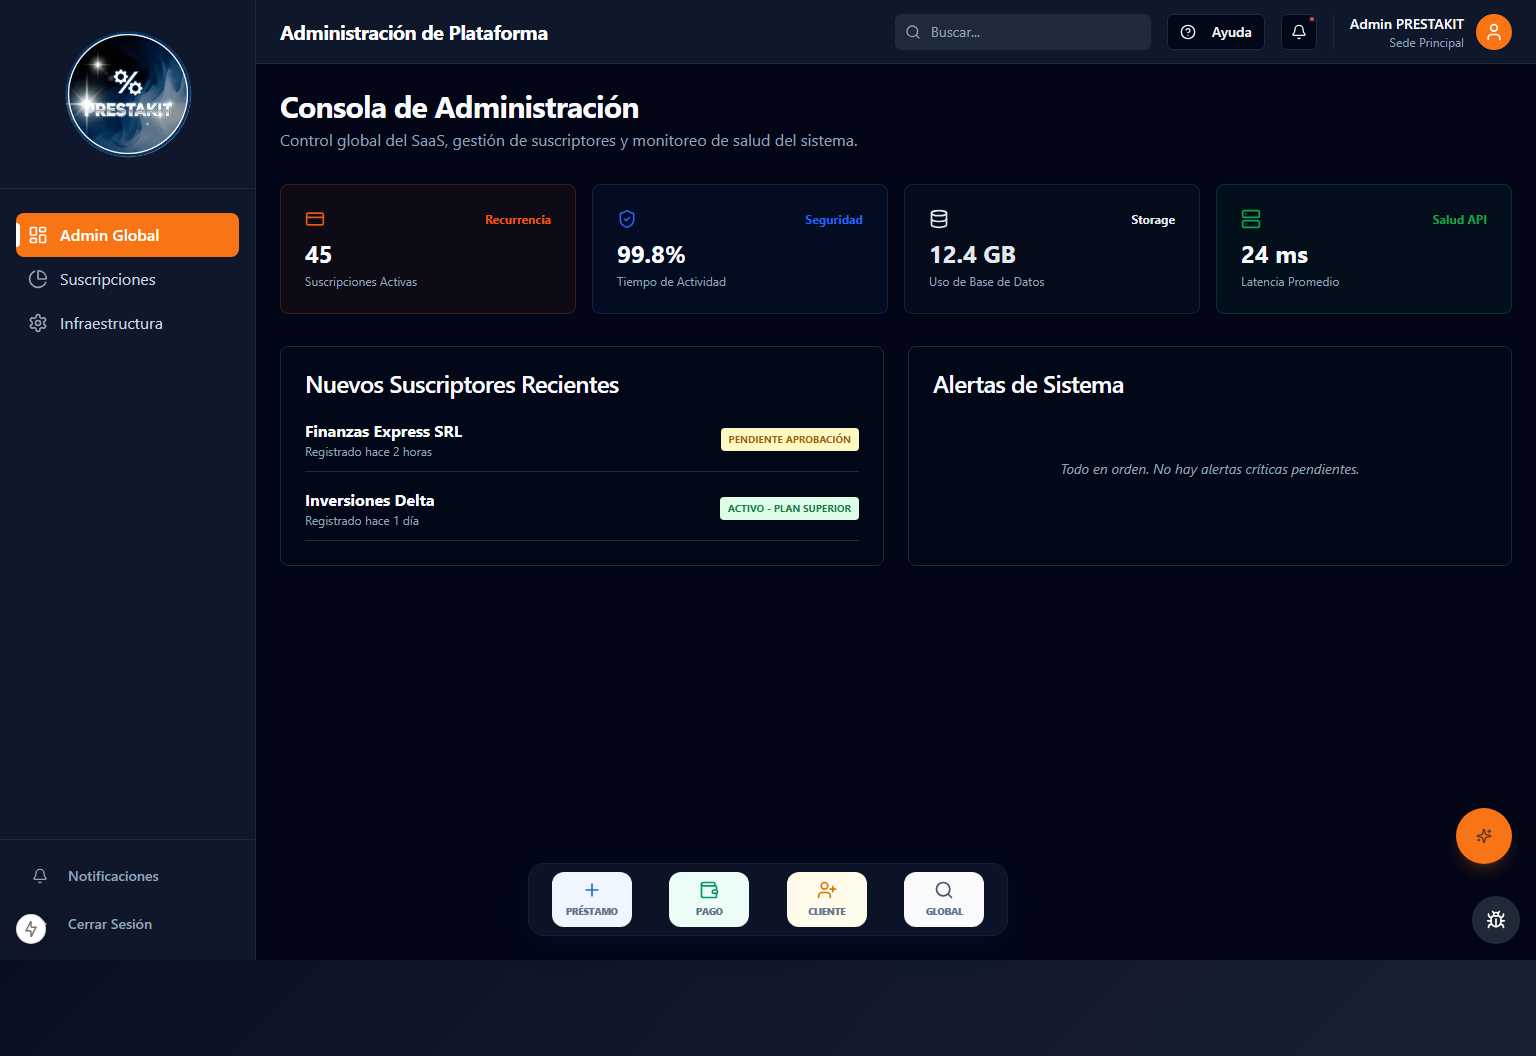Click the orange user avatar icon
1536x1056 pixels.
click(1494, 32)
